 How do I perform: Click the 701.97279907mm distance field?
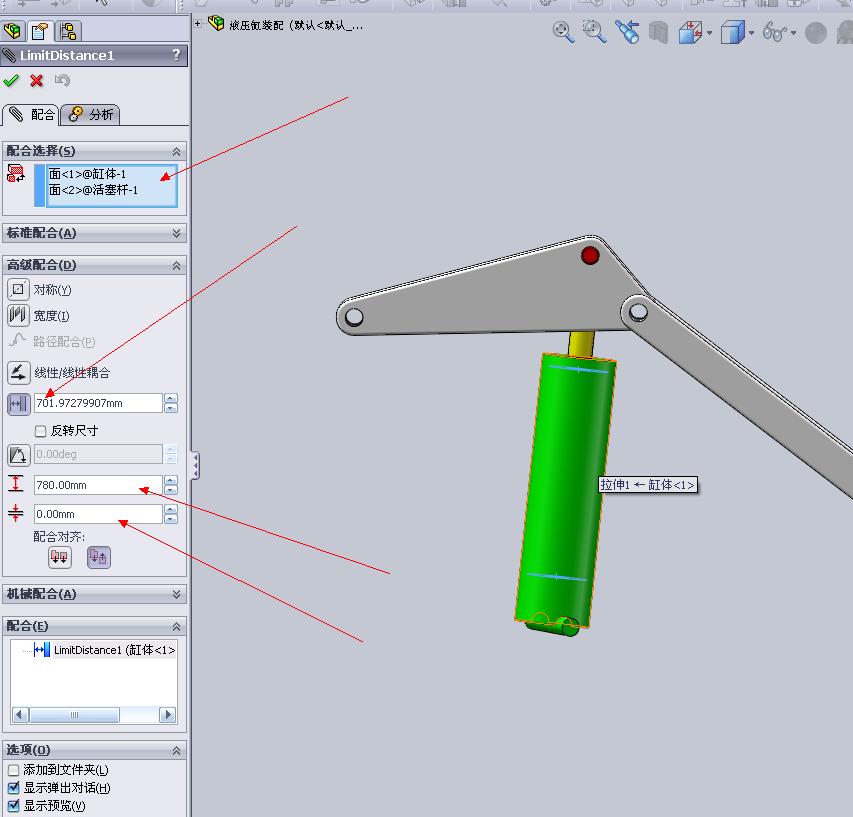tap(98, 403)
